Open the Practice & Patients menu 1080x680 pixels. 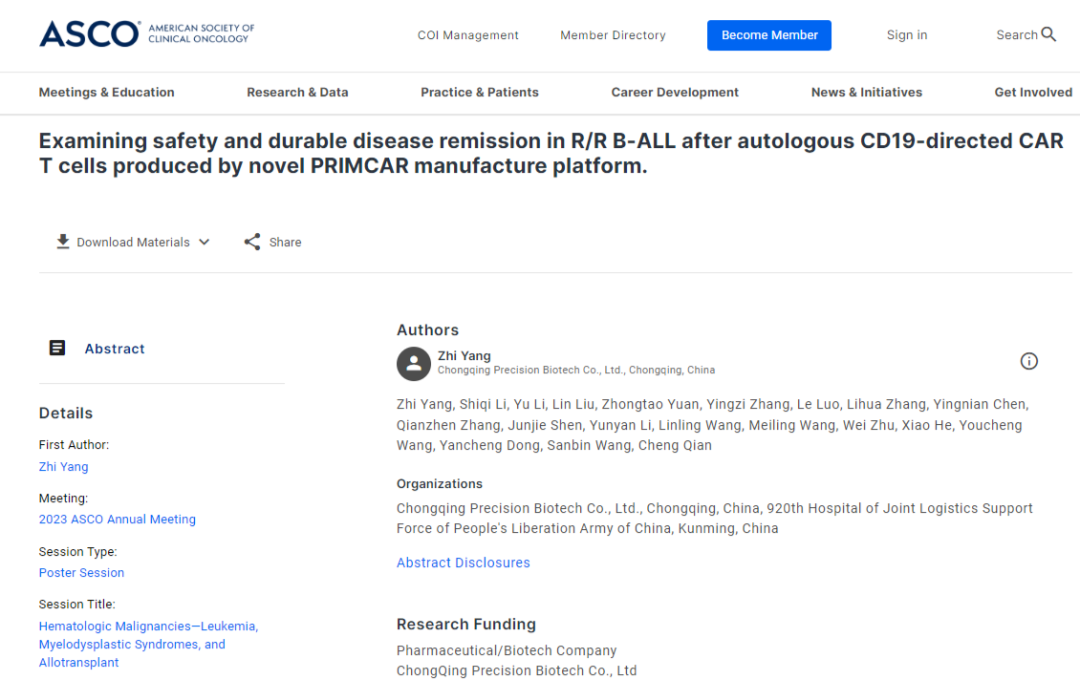pos(479,92)
